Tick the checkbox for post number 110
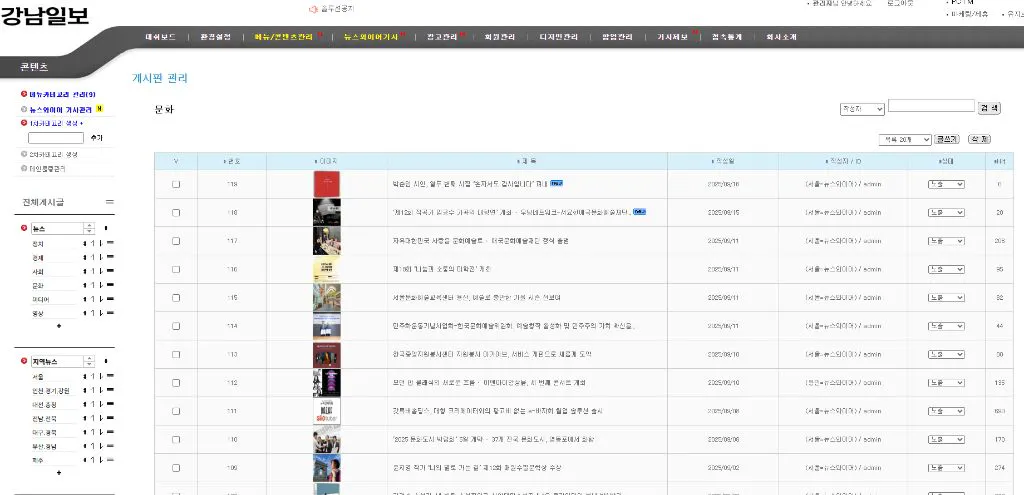 pyautogui.click(x=176, y=439)
